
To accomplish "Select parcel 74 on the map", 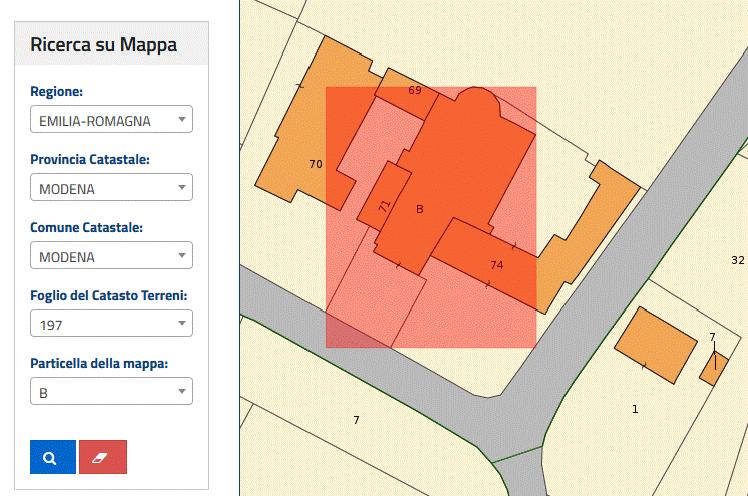I will 496,264.
